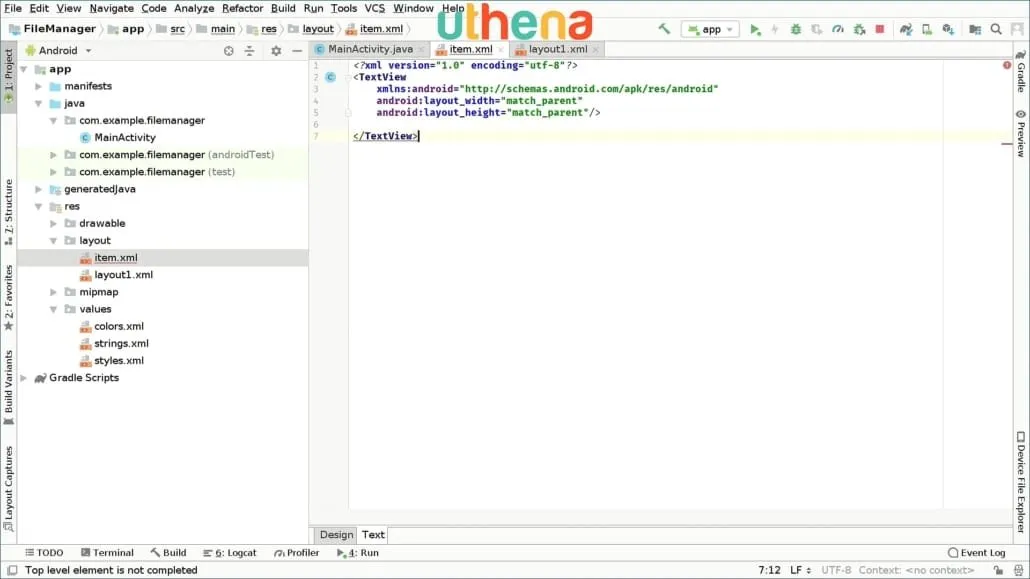
Task: Click Run with Coverage icon
Action: (x=817, y=30)
